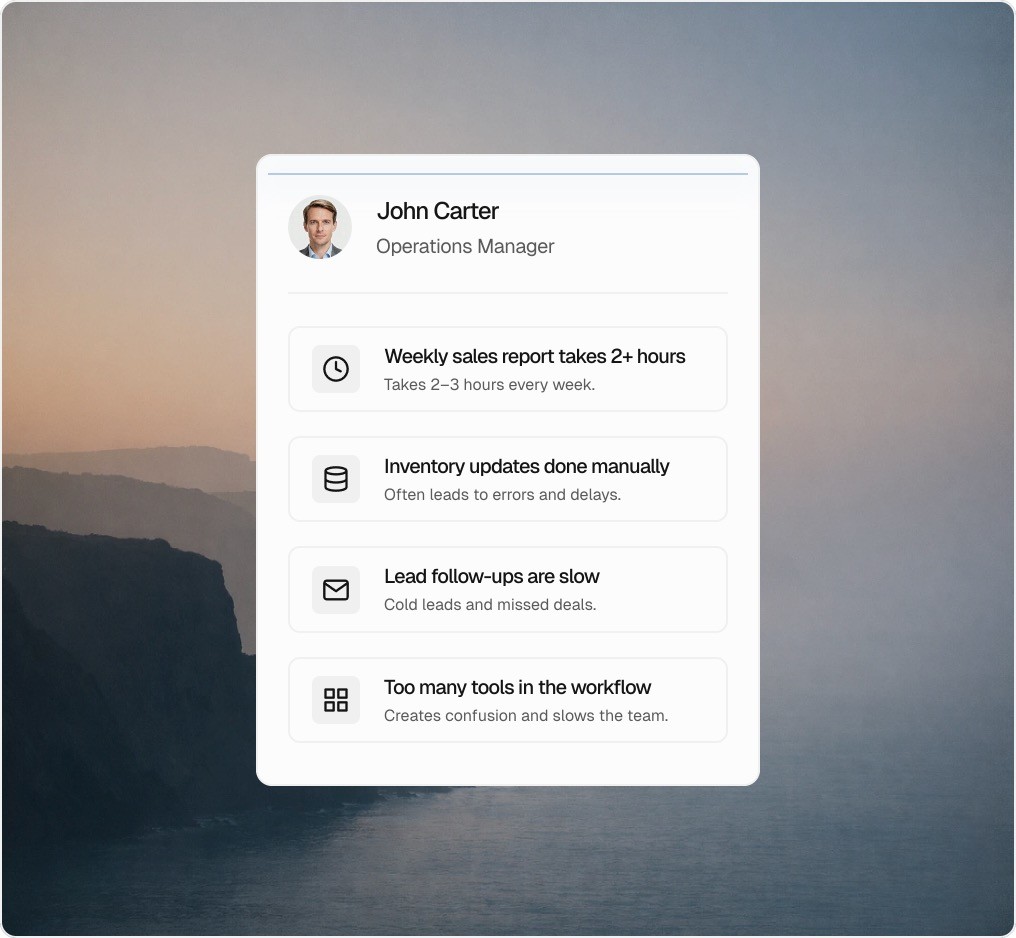Click the Operations Manager subtitle

[465, 246]
